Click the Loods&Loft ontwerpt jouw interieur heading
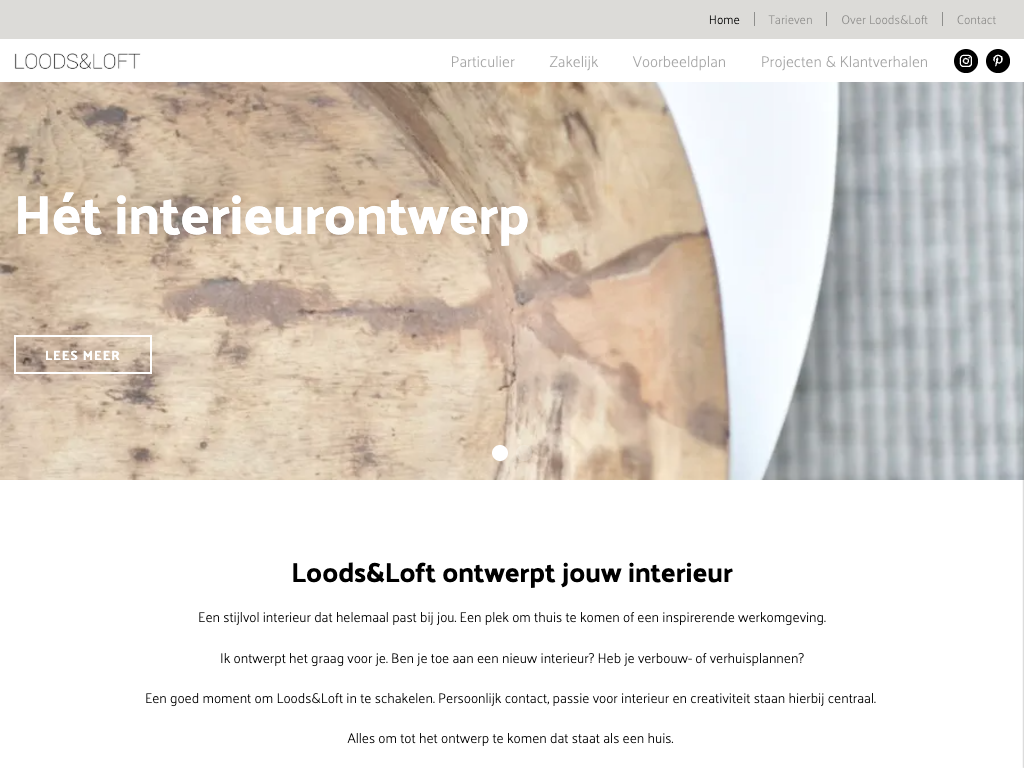Image resolution: width=1024 pixels, height=768 pixels. pyautogui.click(x=512, y=573)
